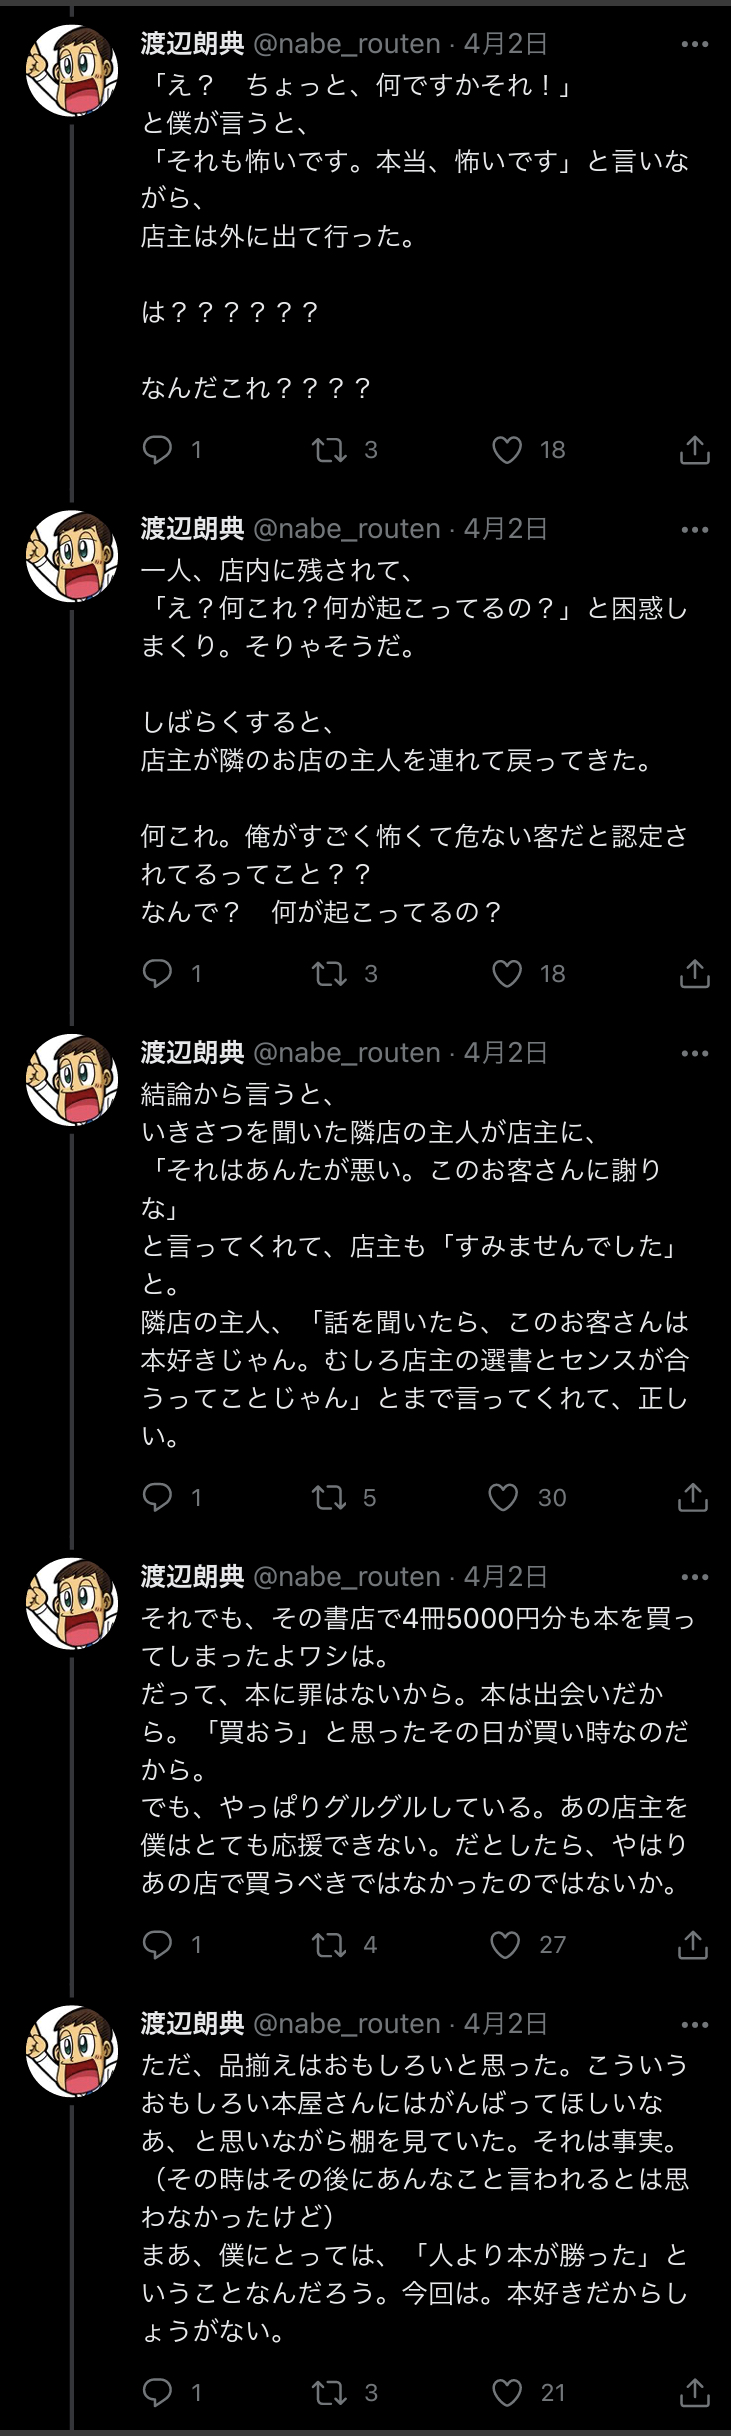The image size is (731, 2436).
Task: Open more options on the 結論から言うと tweet
Action: point(694,1053)
